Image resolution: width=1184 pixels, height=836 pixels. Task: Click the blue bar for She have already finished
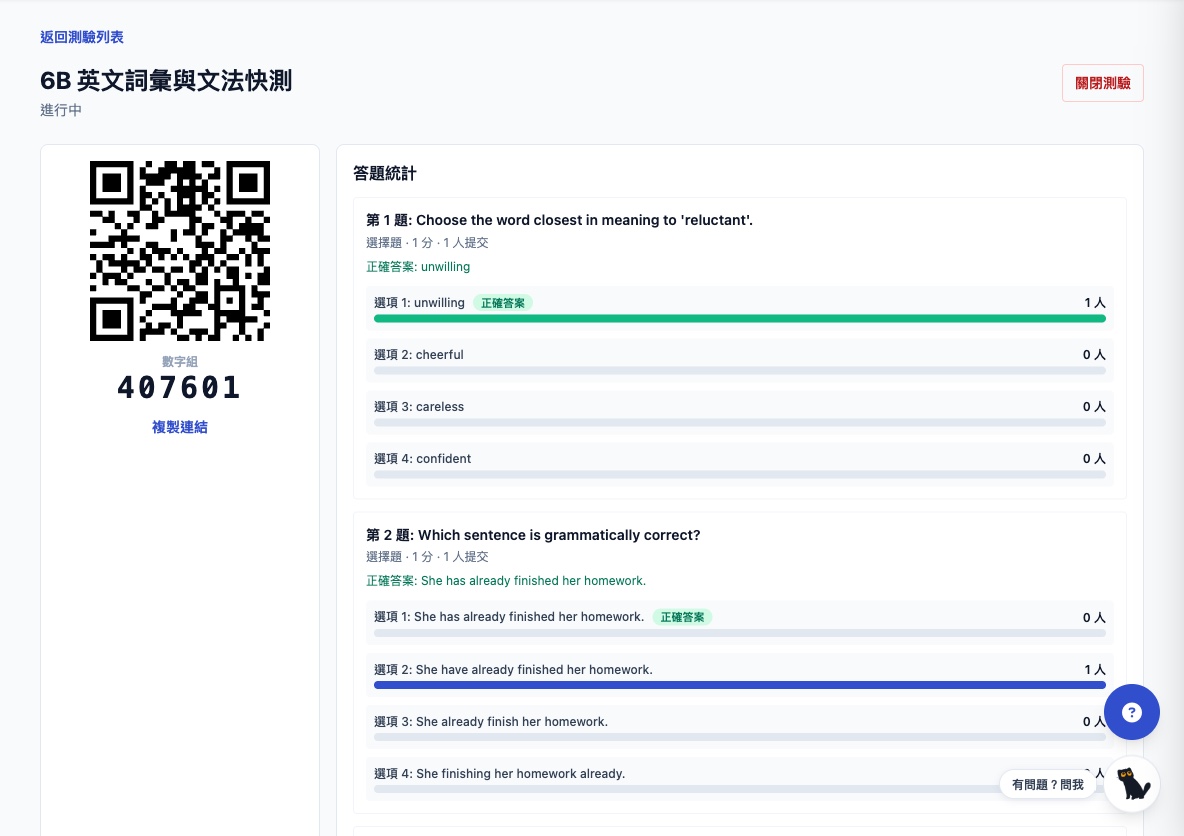tap(739, 685)
